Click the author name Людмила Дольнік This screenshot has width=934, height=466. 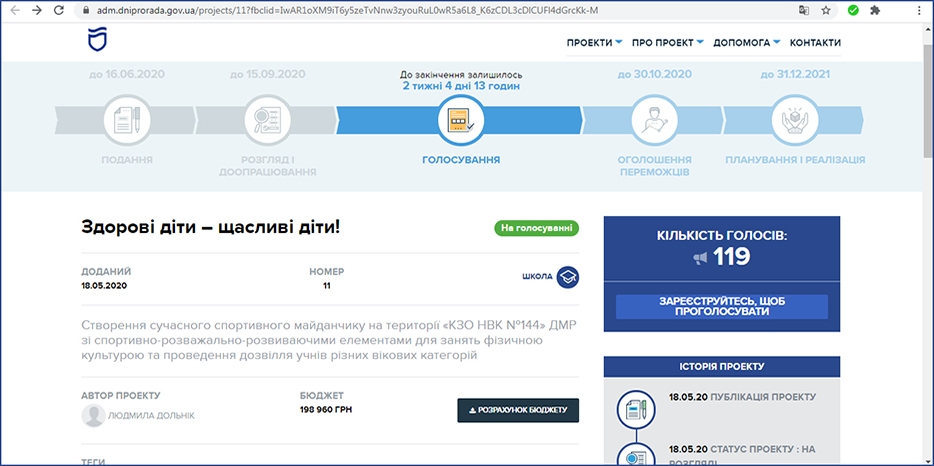click(x=151, y=416)
